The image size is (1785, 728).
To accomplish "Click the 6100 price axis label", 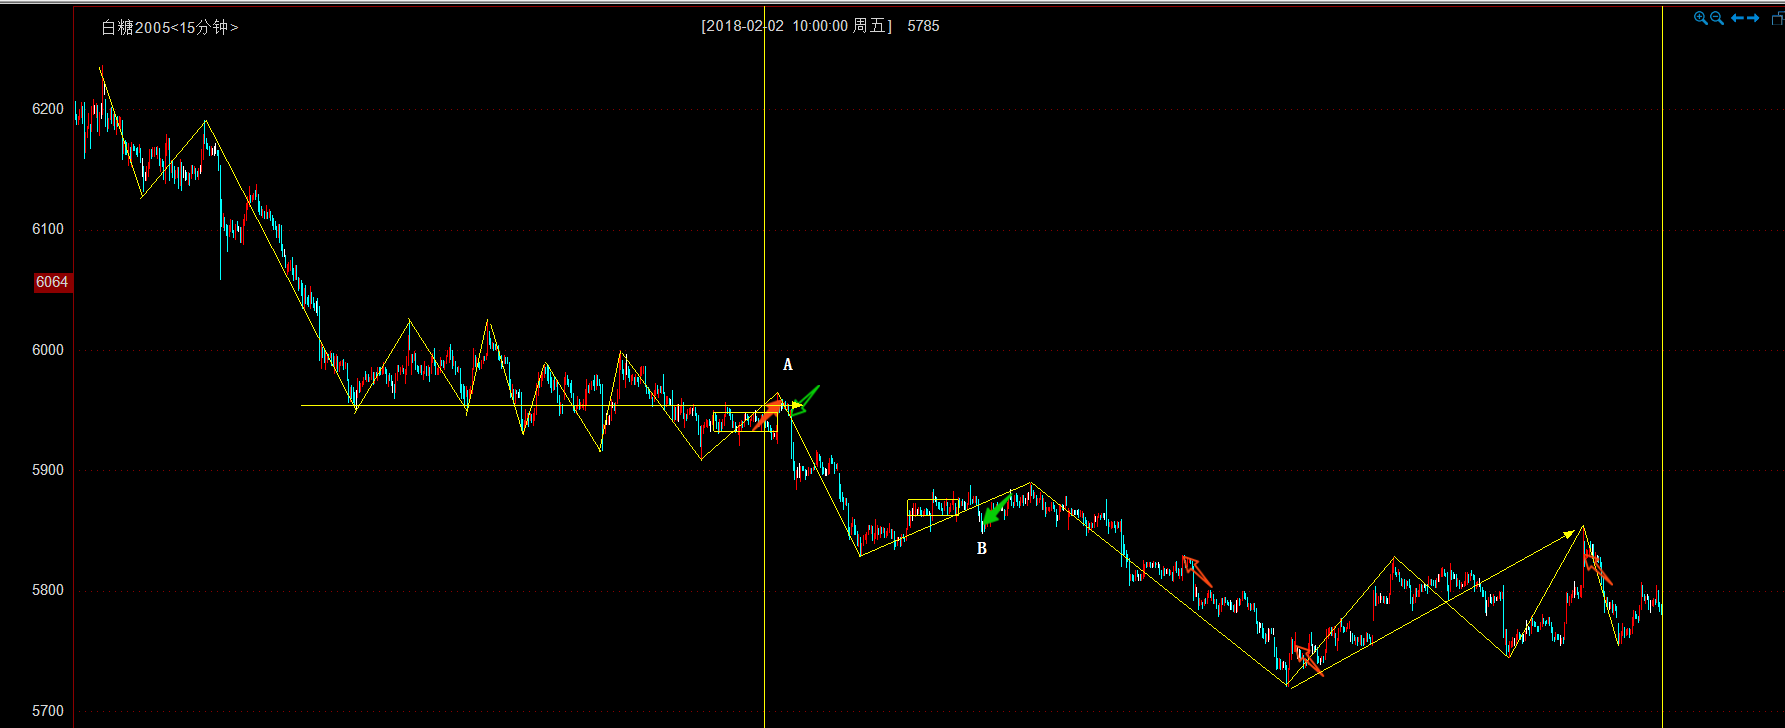I will (x=48, y=229).
